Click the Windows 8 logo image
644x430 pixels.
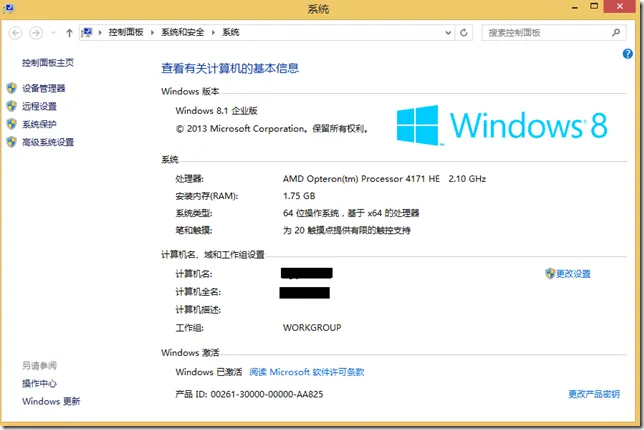click(502, 125)
